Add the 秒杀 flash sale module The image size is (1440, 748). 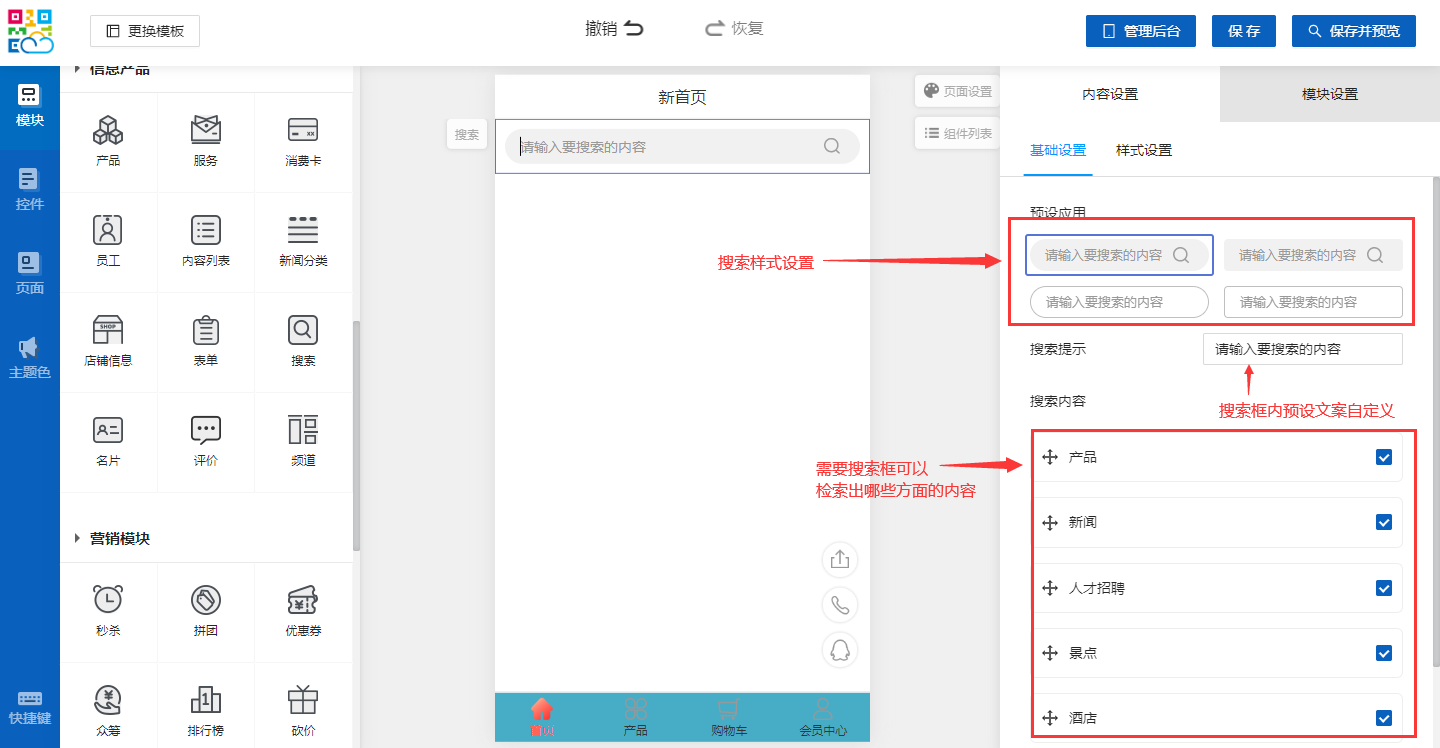108,610
